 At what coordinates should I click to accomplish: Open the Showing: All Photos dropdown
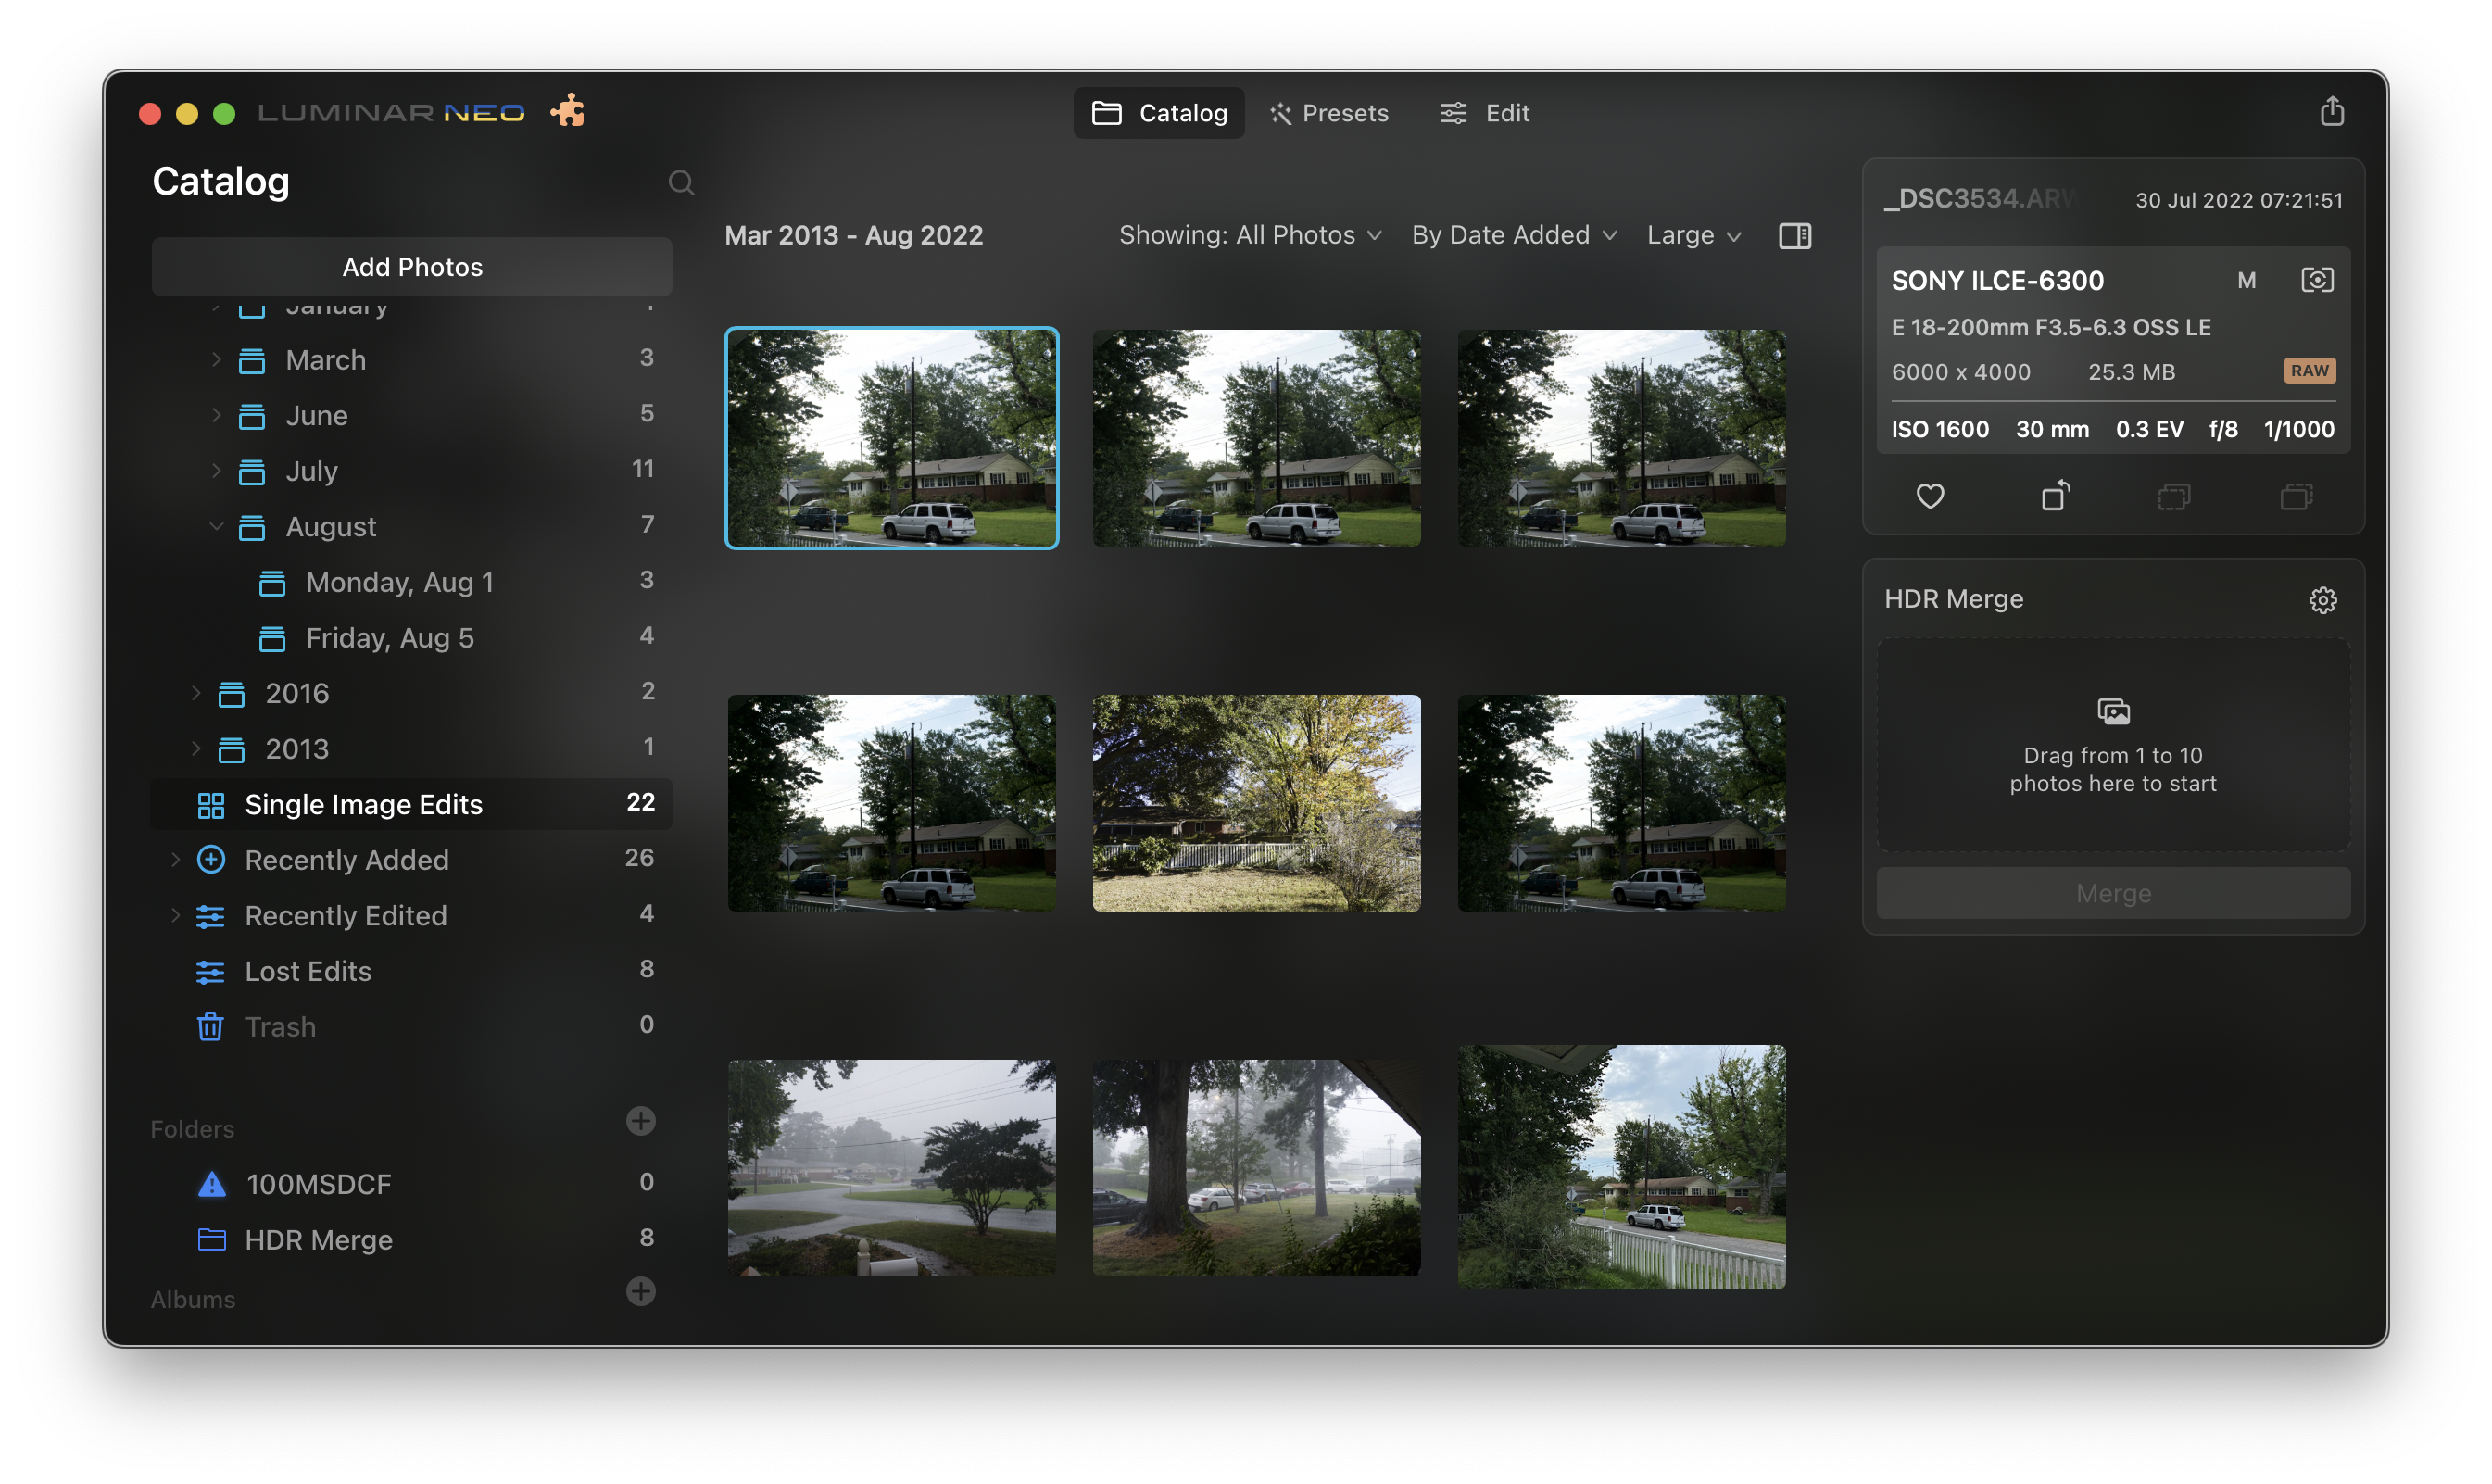1250,235
